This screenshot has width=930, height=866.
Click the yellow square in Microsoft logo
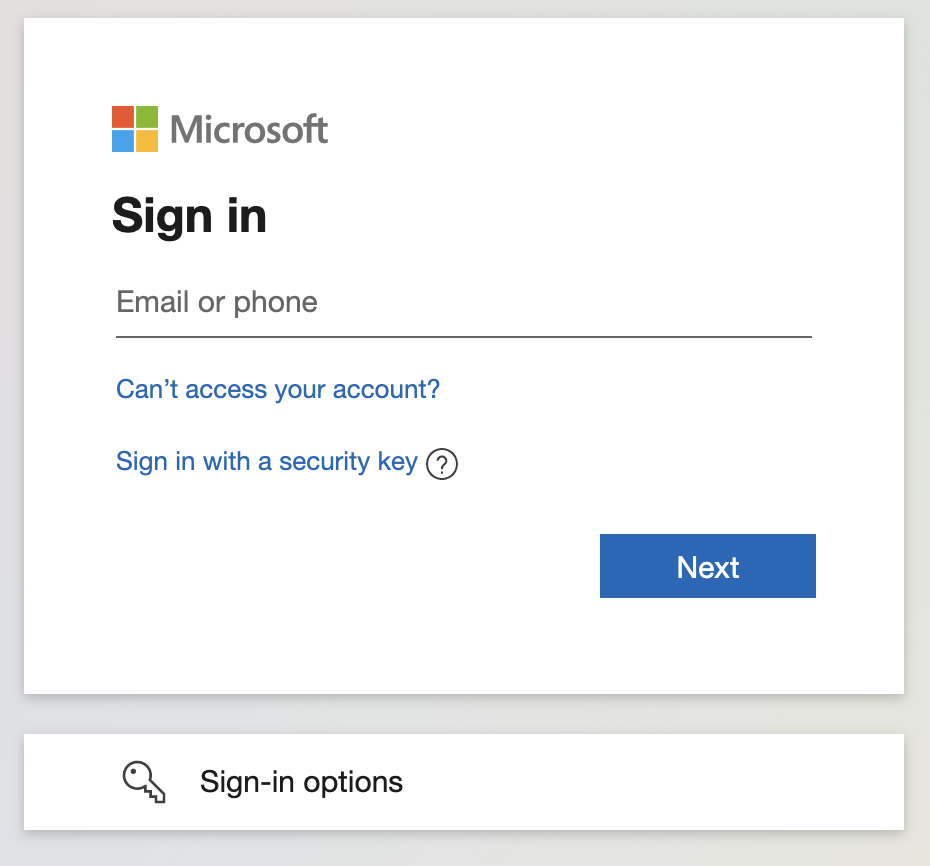[x=147, y=141]
